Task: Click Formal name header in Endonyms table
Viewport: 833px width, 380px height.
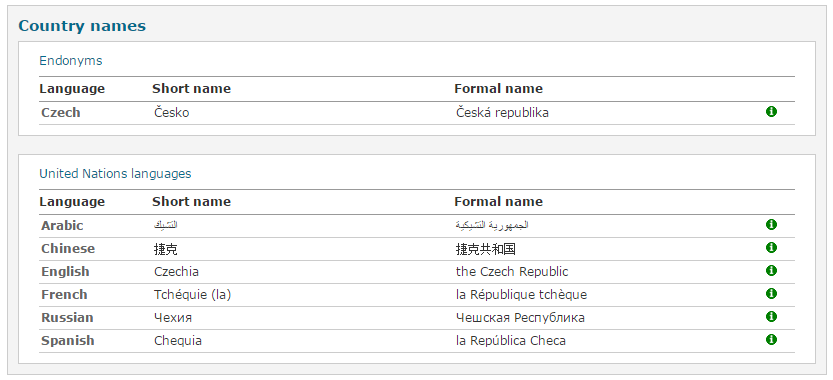Action: [498, 89]
